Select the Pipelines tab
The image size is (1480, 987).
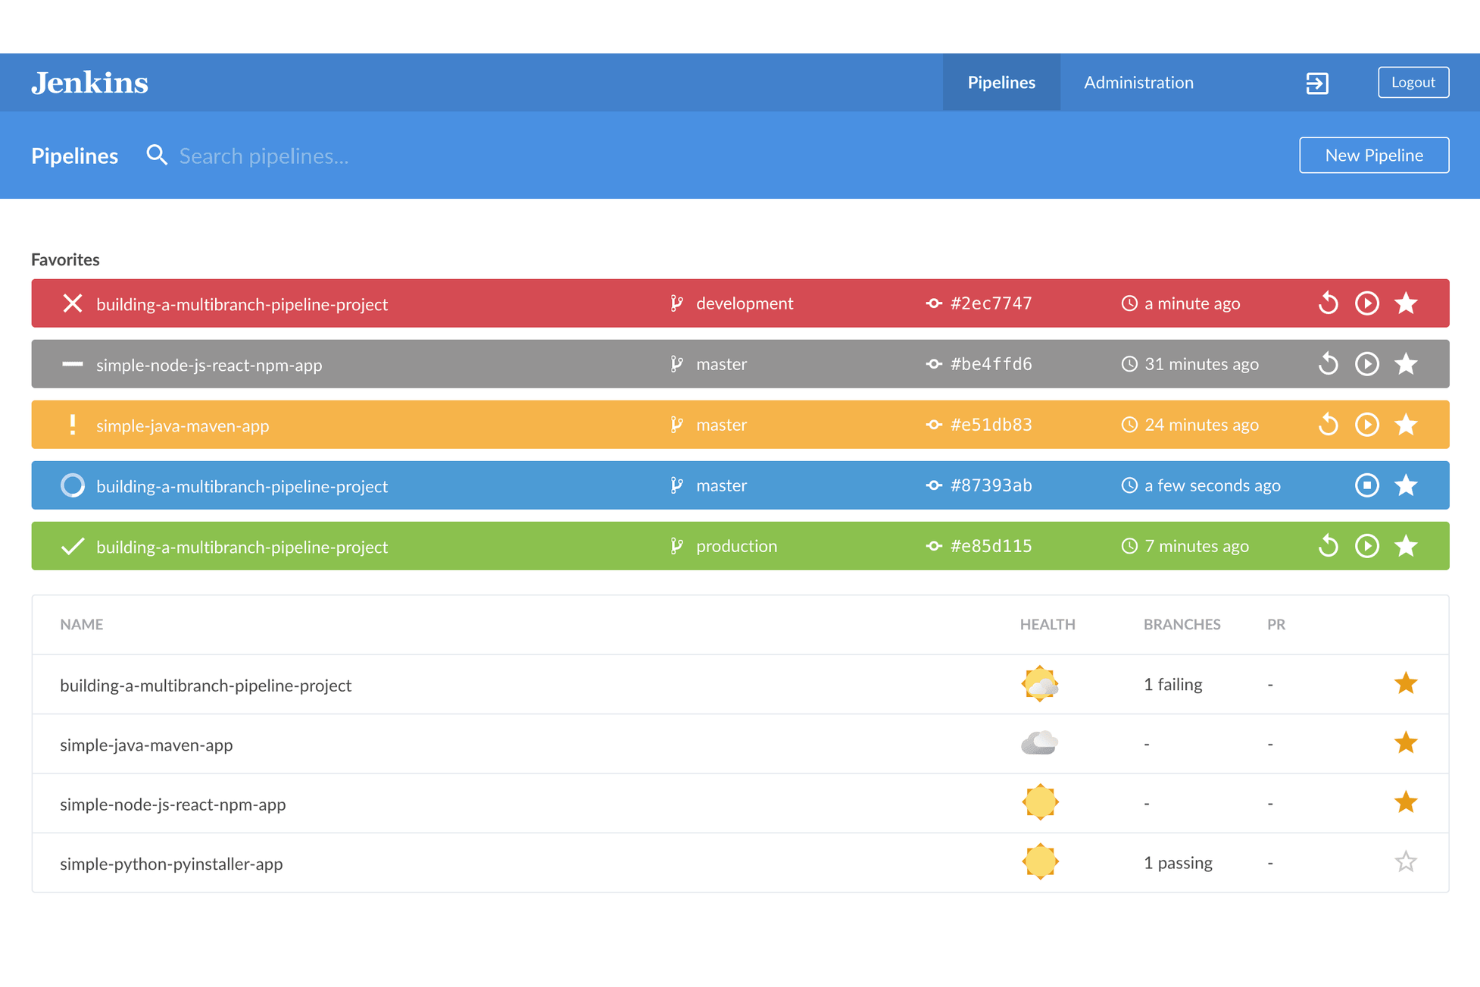pyautogui.click(x=1001, y=82)
